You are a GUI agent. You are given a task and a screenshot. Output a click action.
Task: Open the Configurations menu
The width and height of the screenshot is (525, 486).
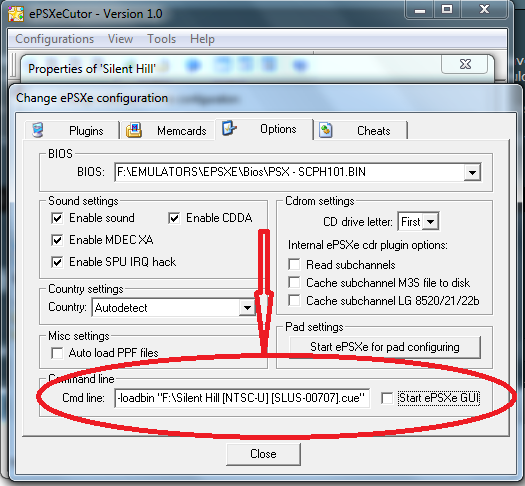point(55,39)
